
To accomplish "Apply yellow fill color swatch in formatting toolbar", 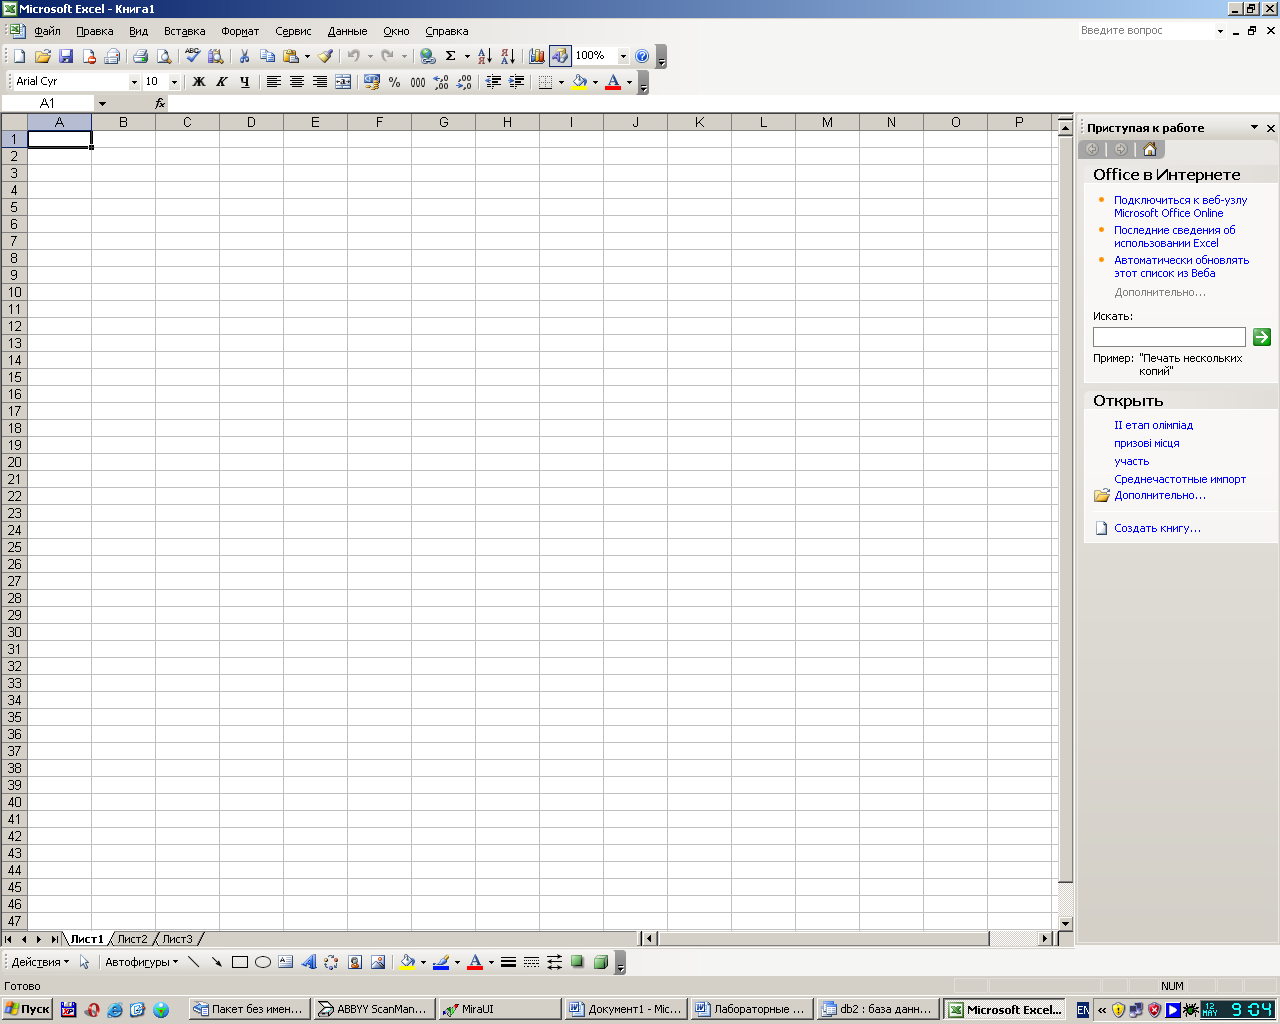I will pos(579,82).
